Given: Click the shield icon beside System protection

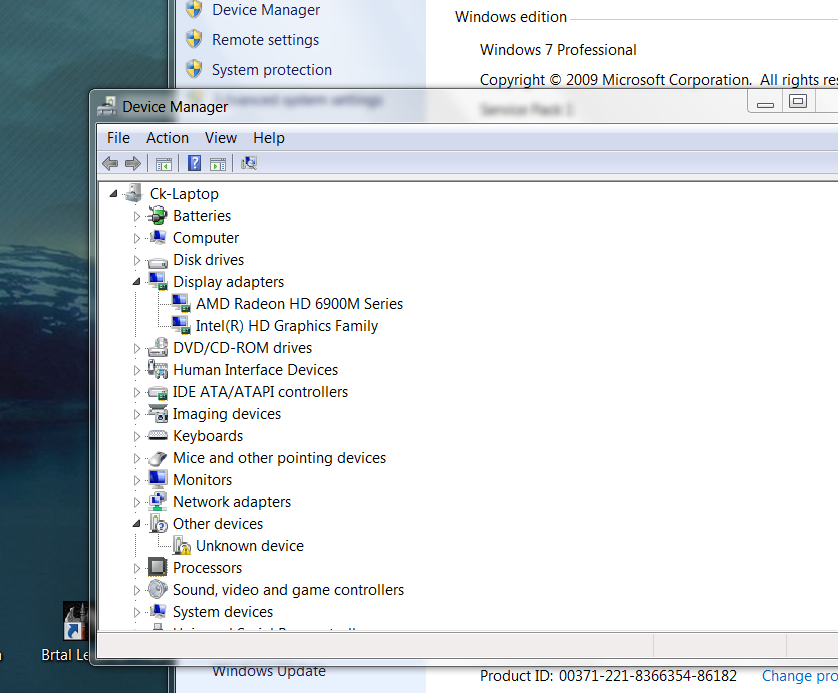Looking at the screenshot, I should pyautogui.click(x=194, y=69).
